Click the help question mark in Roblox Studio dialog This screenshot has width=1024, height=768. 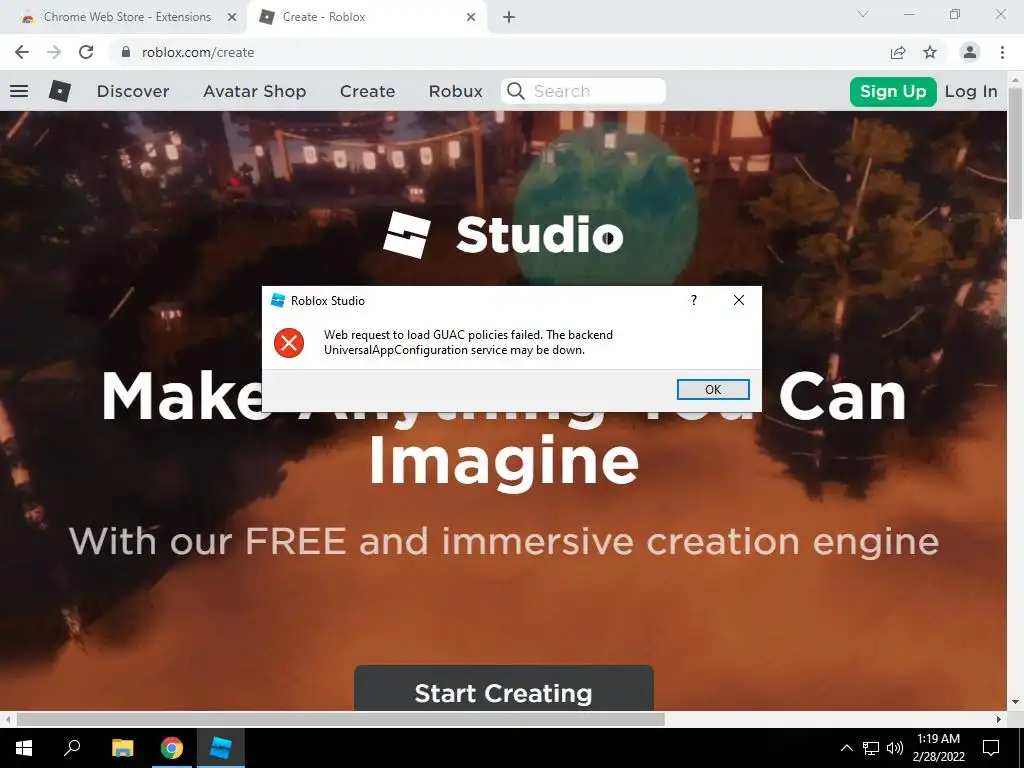(x=694, y=300)
